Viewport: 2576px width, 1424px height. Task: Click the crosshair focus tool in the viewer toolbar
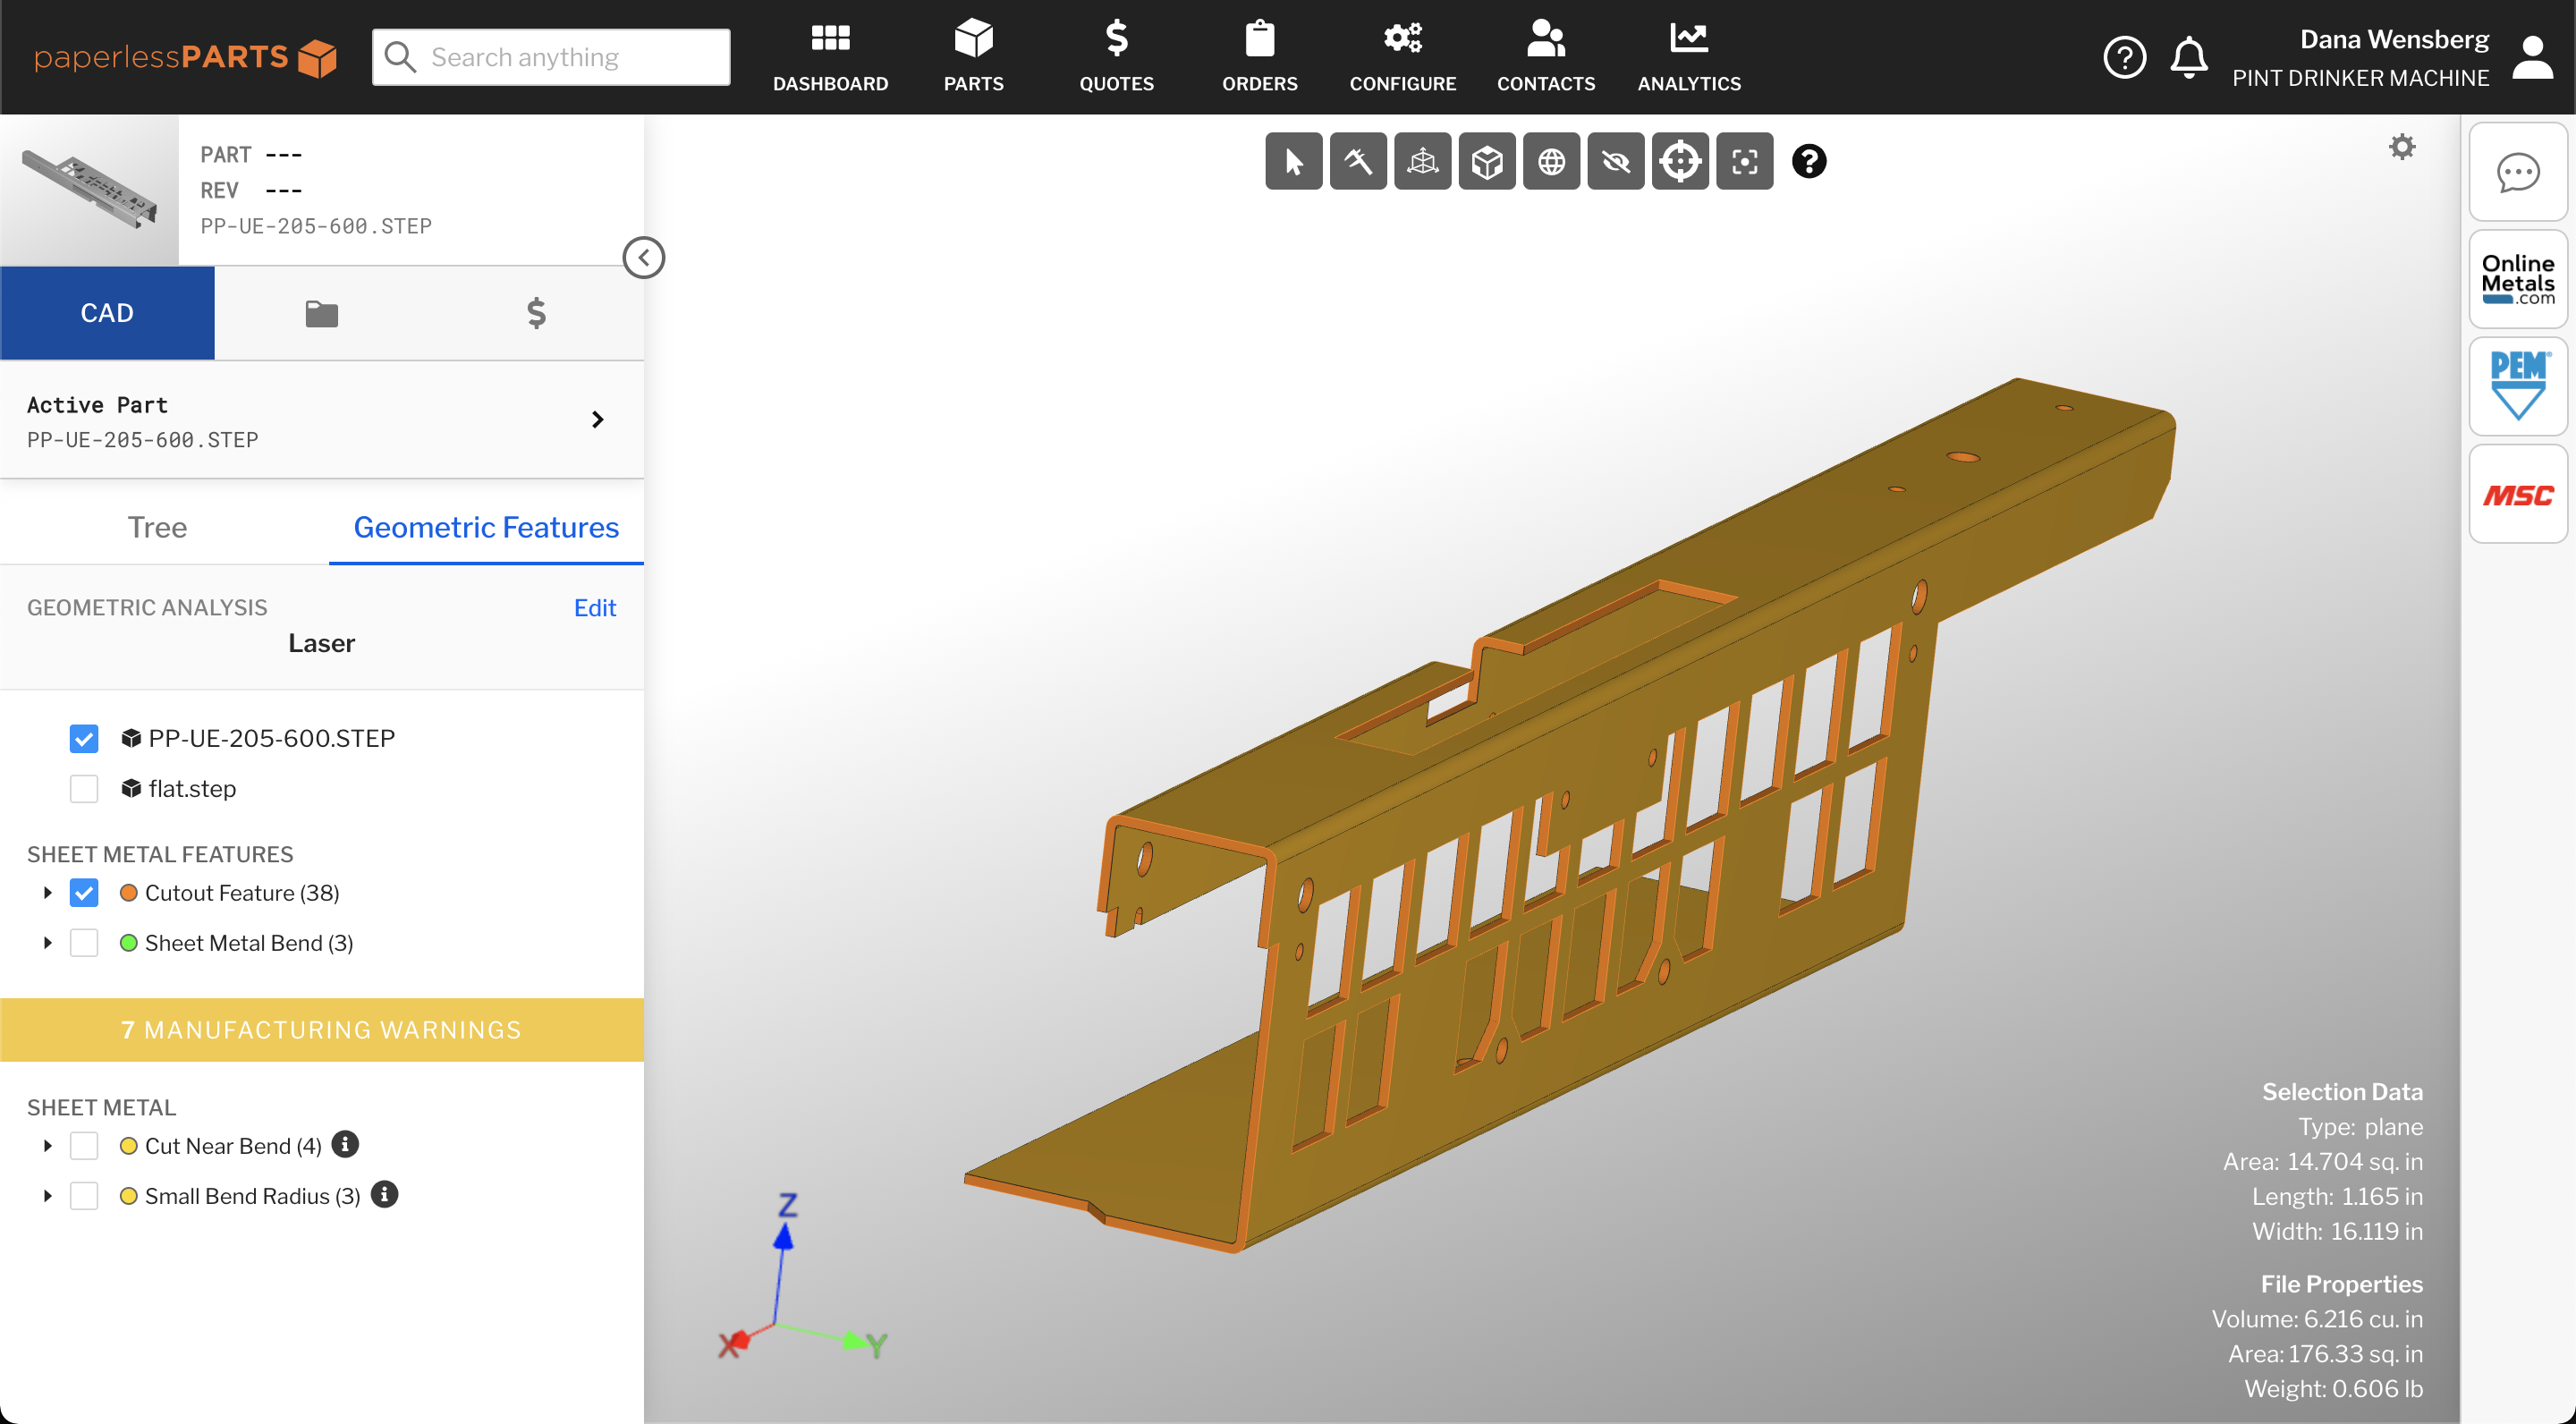1680,160
